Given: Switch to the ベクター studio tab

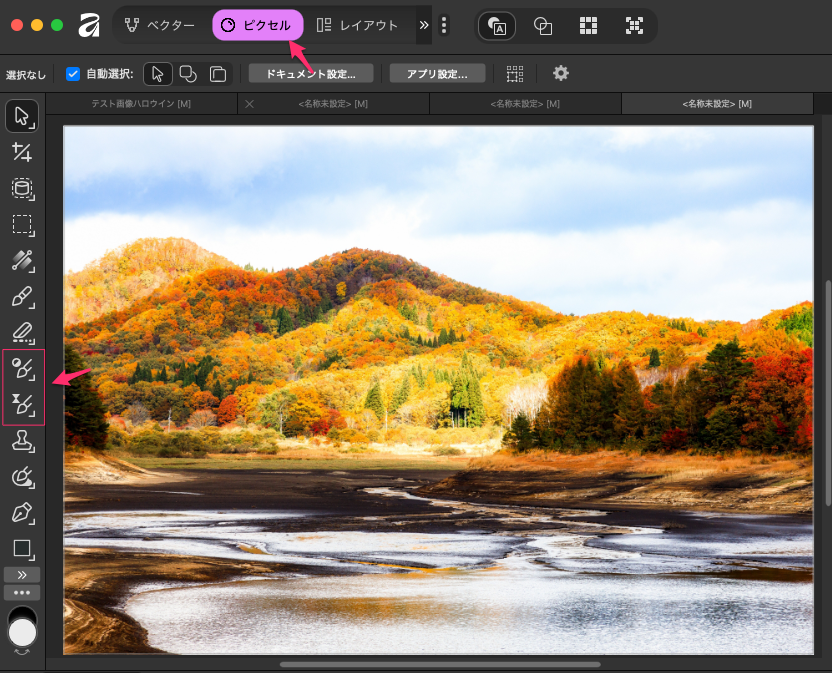Looking at the screenshot, I should coord(160,25).
